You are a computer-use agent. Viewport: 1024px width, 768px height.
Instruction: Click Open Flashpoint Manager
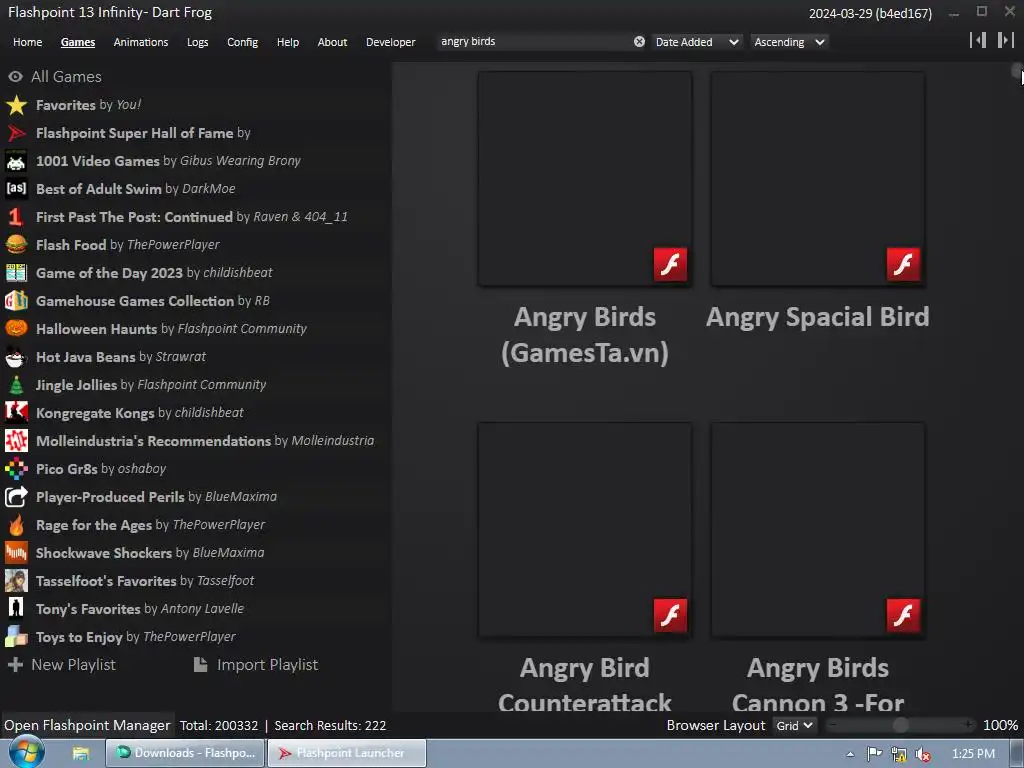87,726
